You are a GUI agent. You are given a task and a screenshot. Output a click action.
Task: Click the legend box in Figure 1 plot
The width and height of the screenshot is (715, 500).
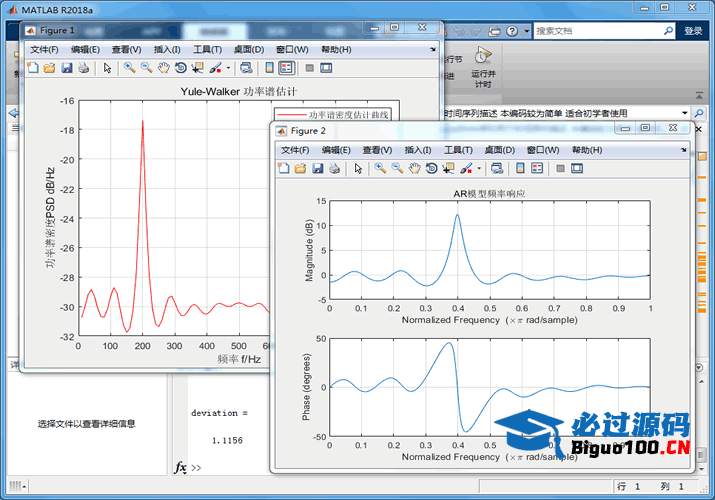click(332, 114)
